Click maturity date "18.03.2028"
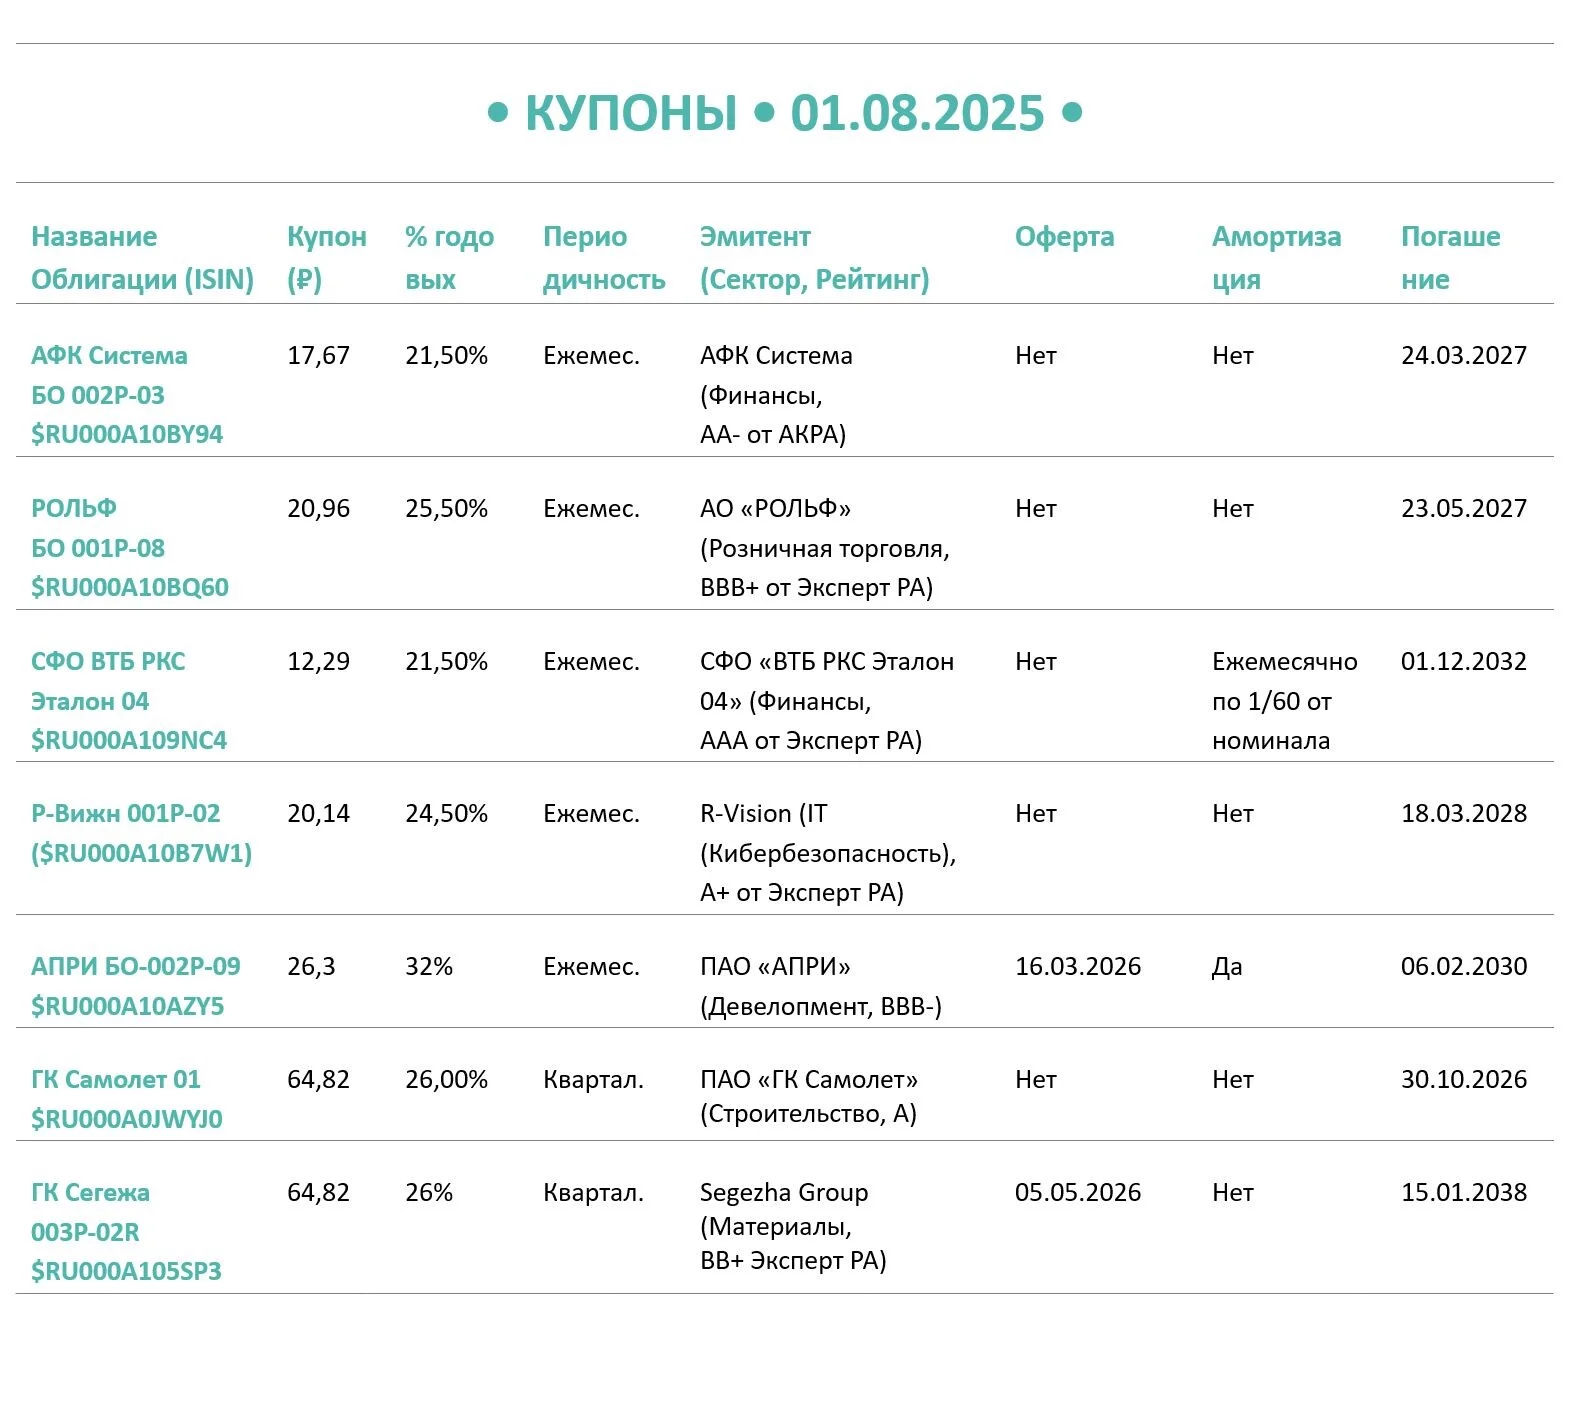The height and width of the screenshot is (1404, 1574). [1464, 814]
